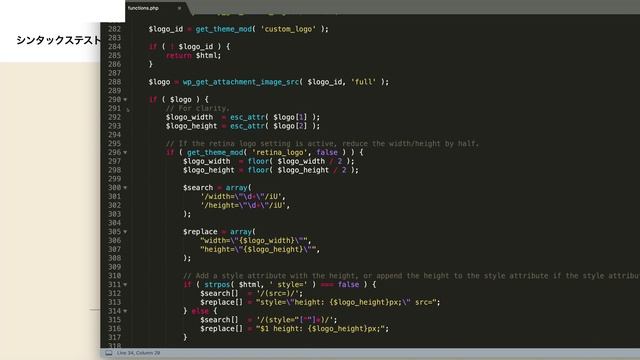Click line number 317 in the gutter
Image resolution: width=640 pixels, height=360 pixels.
(115, 338)
